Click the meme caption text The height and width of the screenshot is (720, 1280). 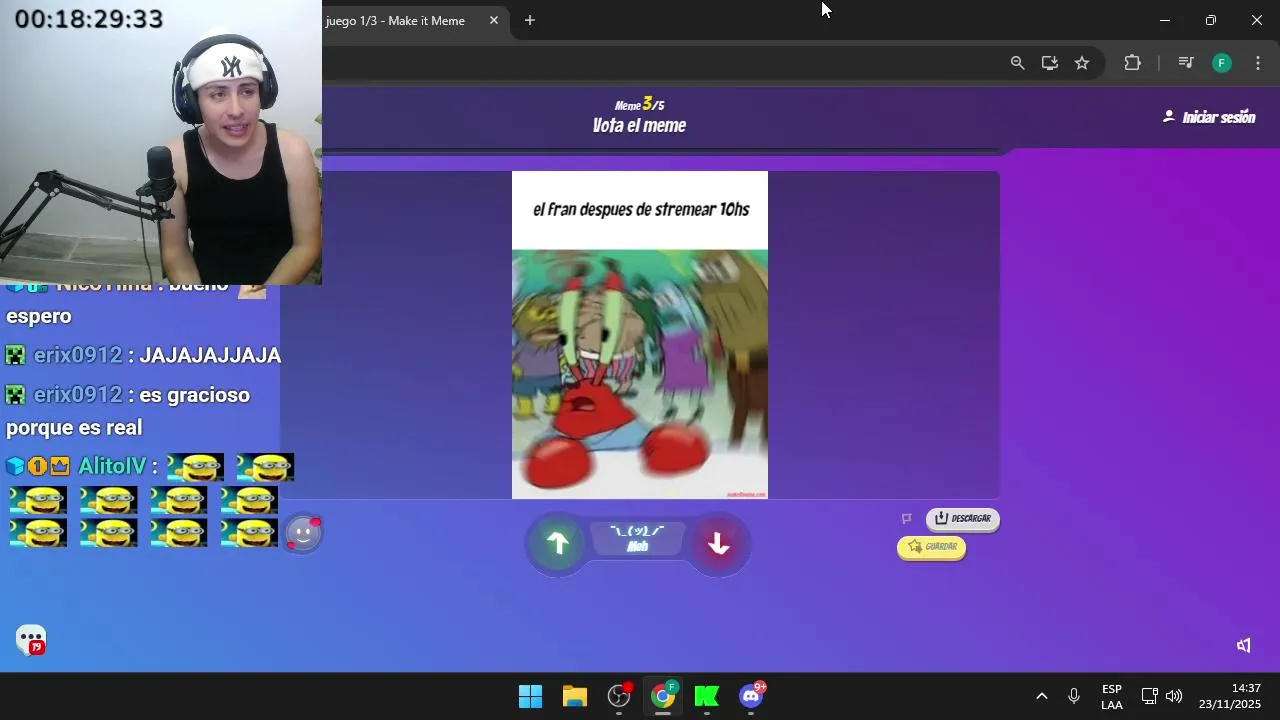tap(641, 209)
